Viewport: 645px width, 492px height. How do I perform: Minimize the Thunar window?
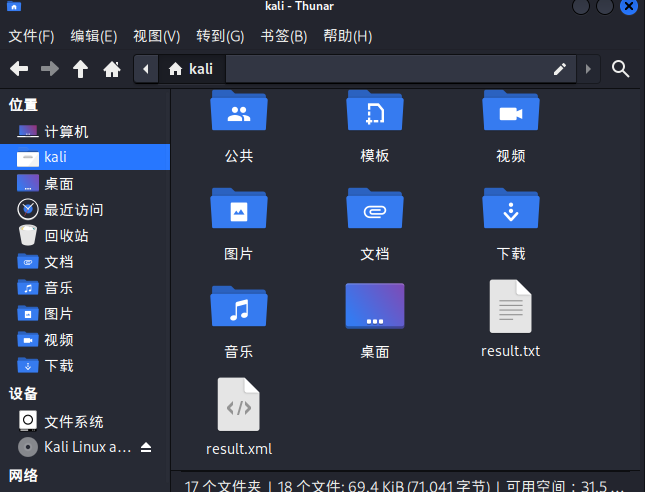[x=581, y=6]
